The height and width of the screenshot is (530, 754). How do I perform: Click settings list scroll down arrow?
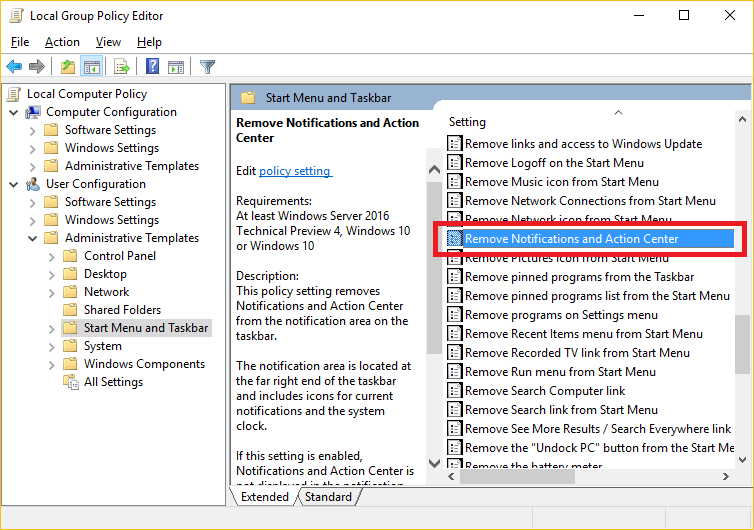pyautogui.click(x=742, y=460)
